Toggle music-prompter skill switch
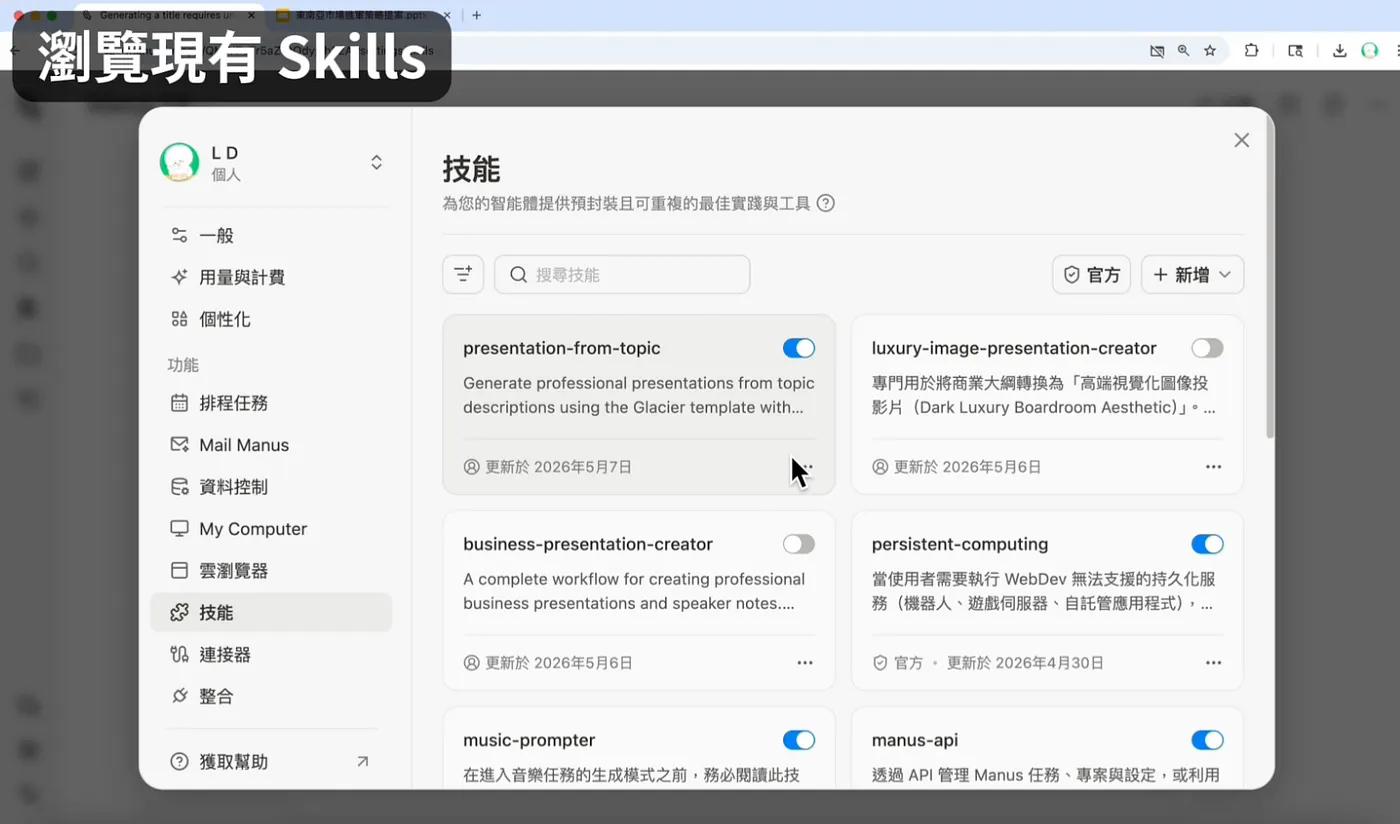The image size is (1400, 824). 799,740
